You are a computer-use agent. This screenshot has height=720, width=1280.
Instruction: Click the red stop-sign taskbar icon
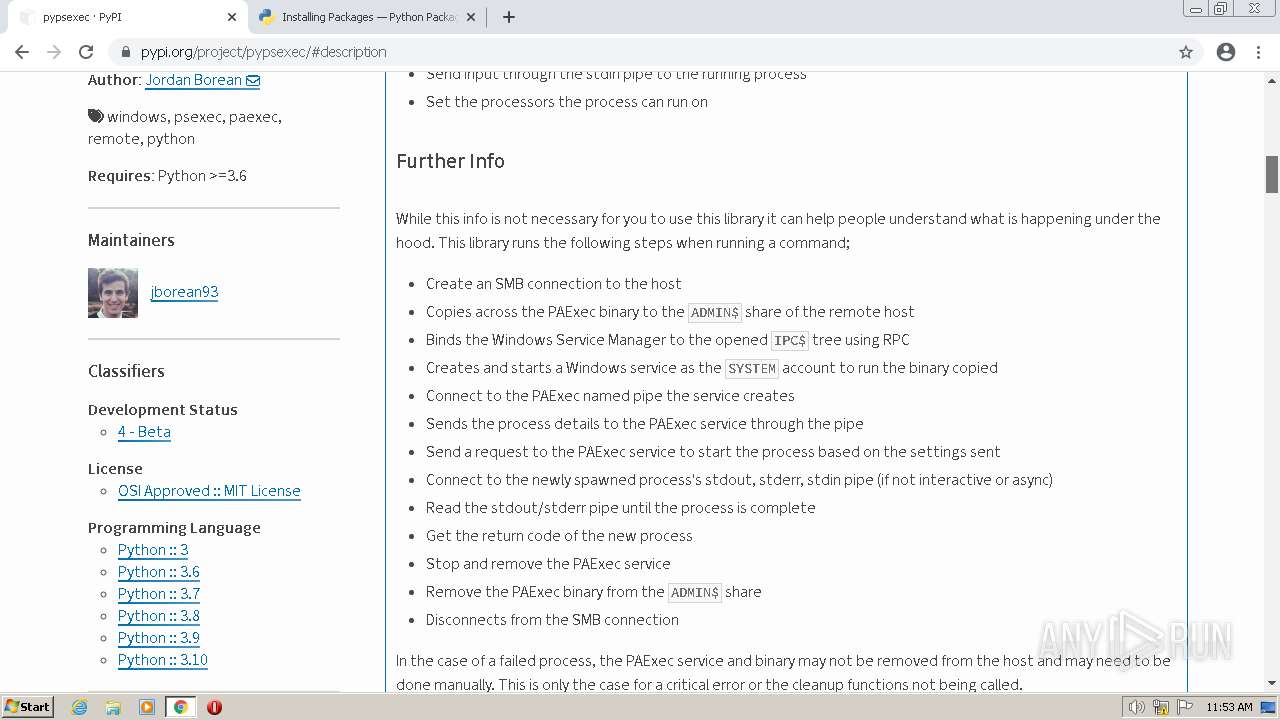point(214,707)
